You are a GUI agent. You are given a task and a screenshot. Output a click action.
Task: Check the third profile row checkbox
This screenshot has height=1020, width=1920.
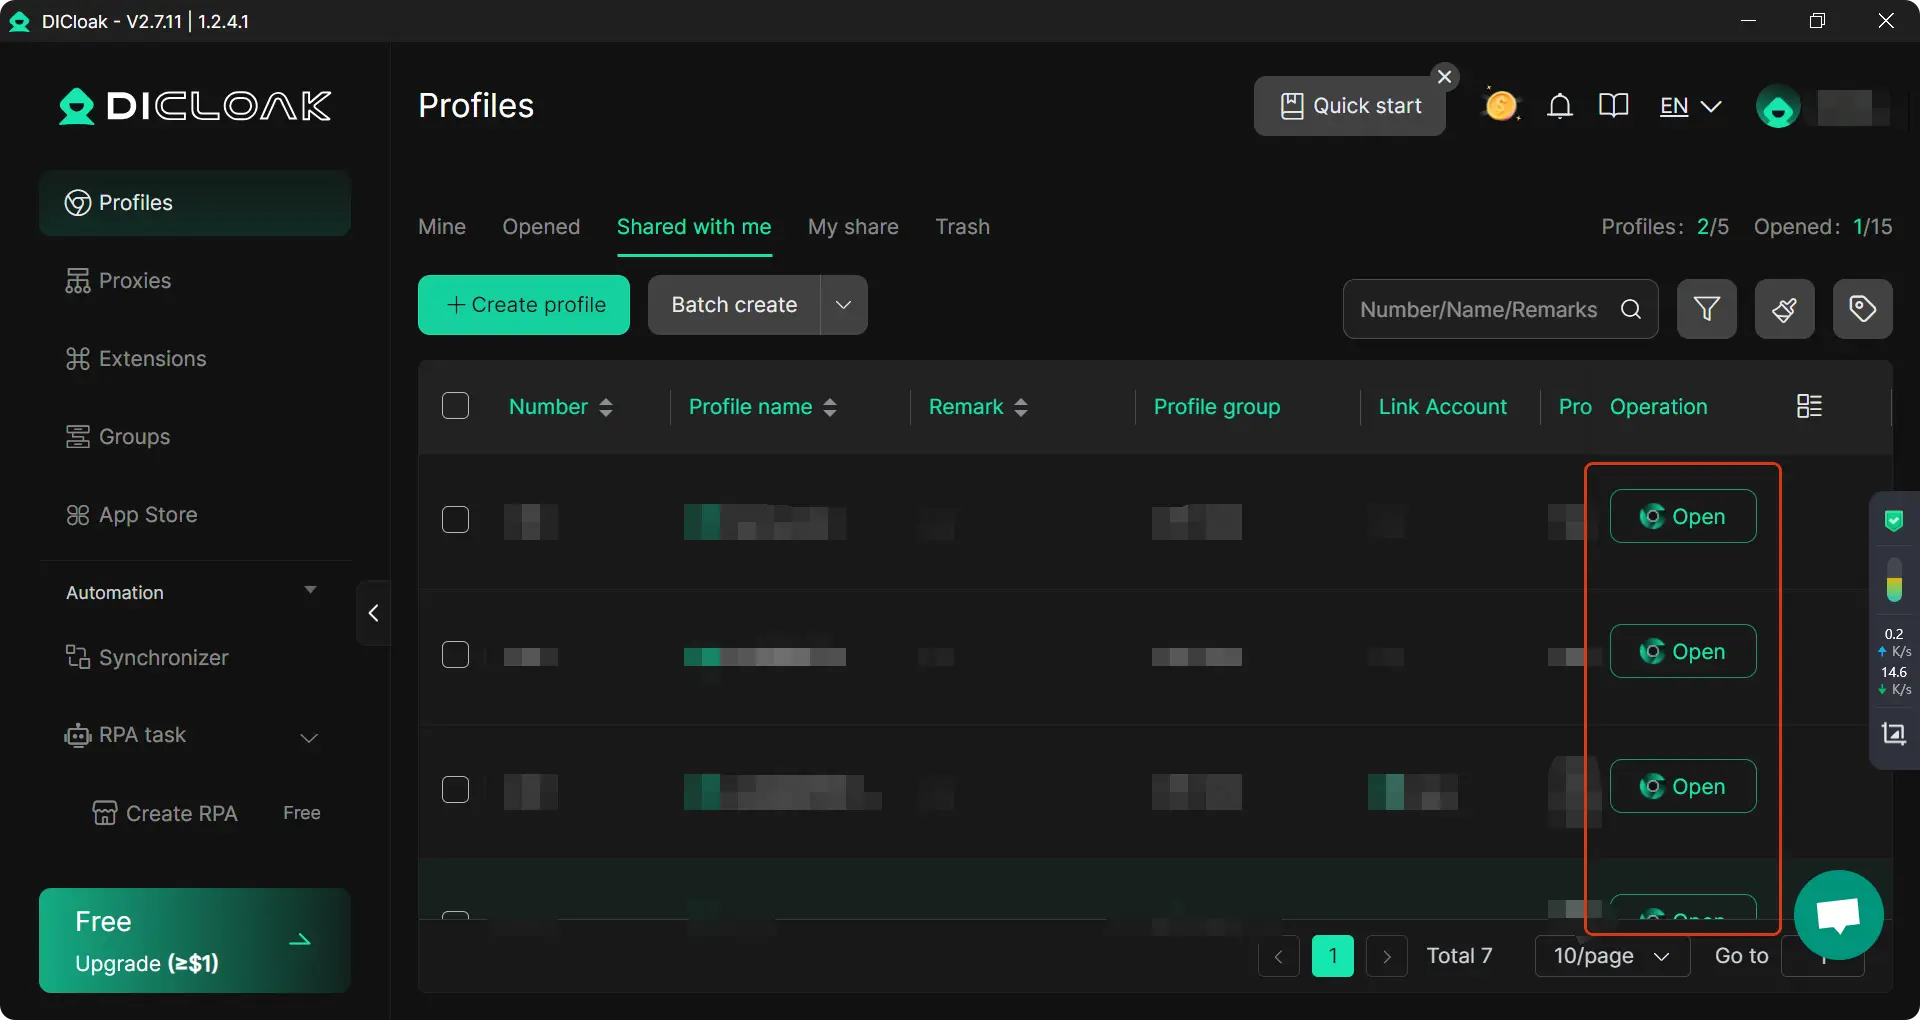click(455, 790)
